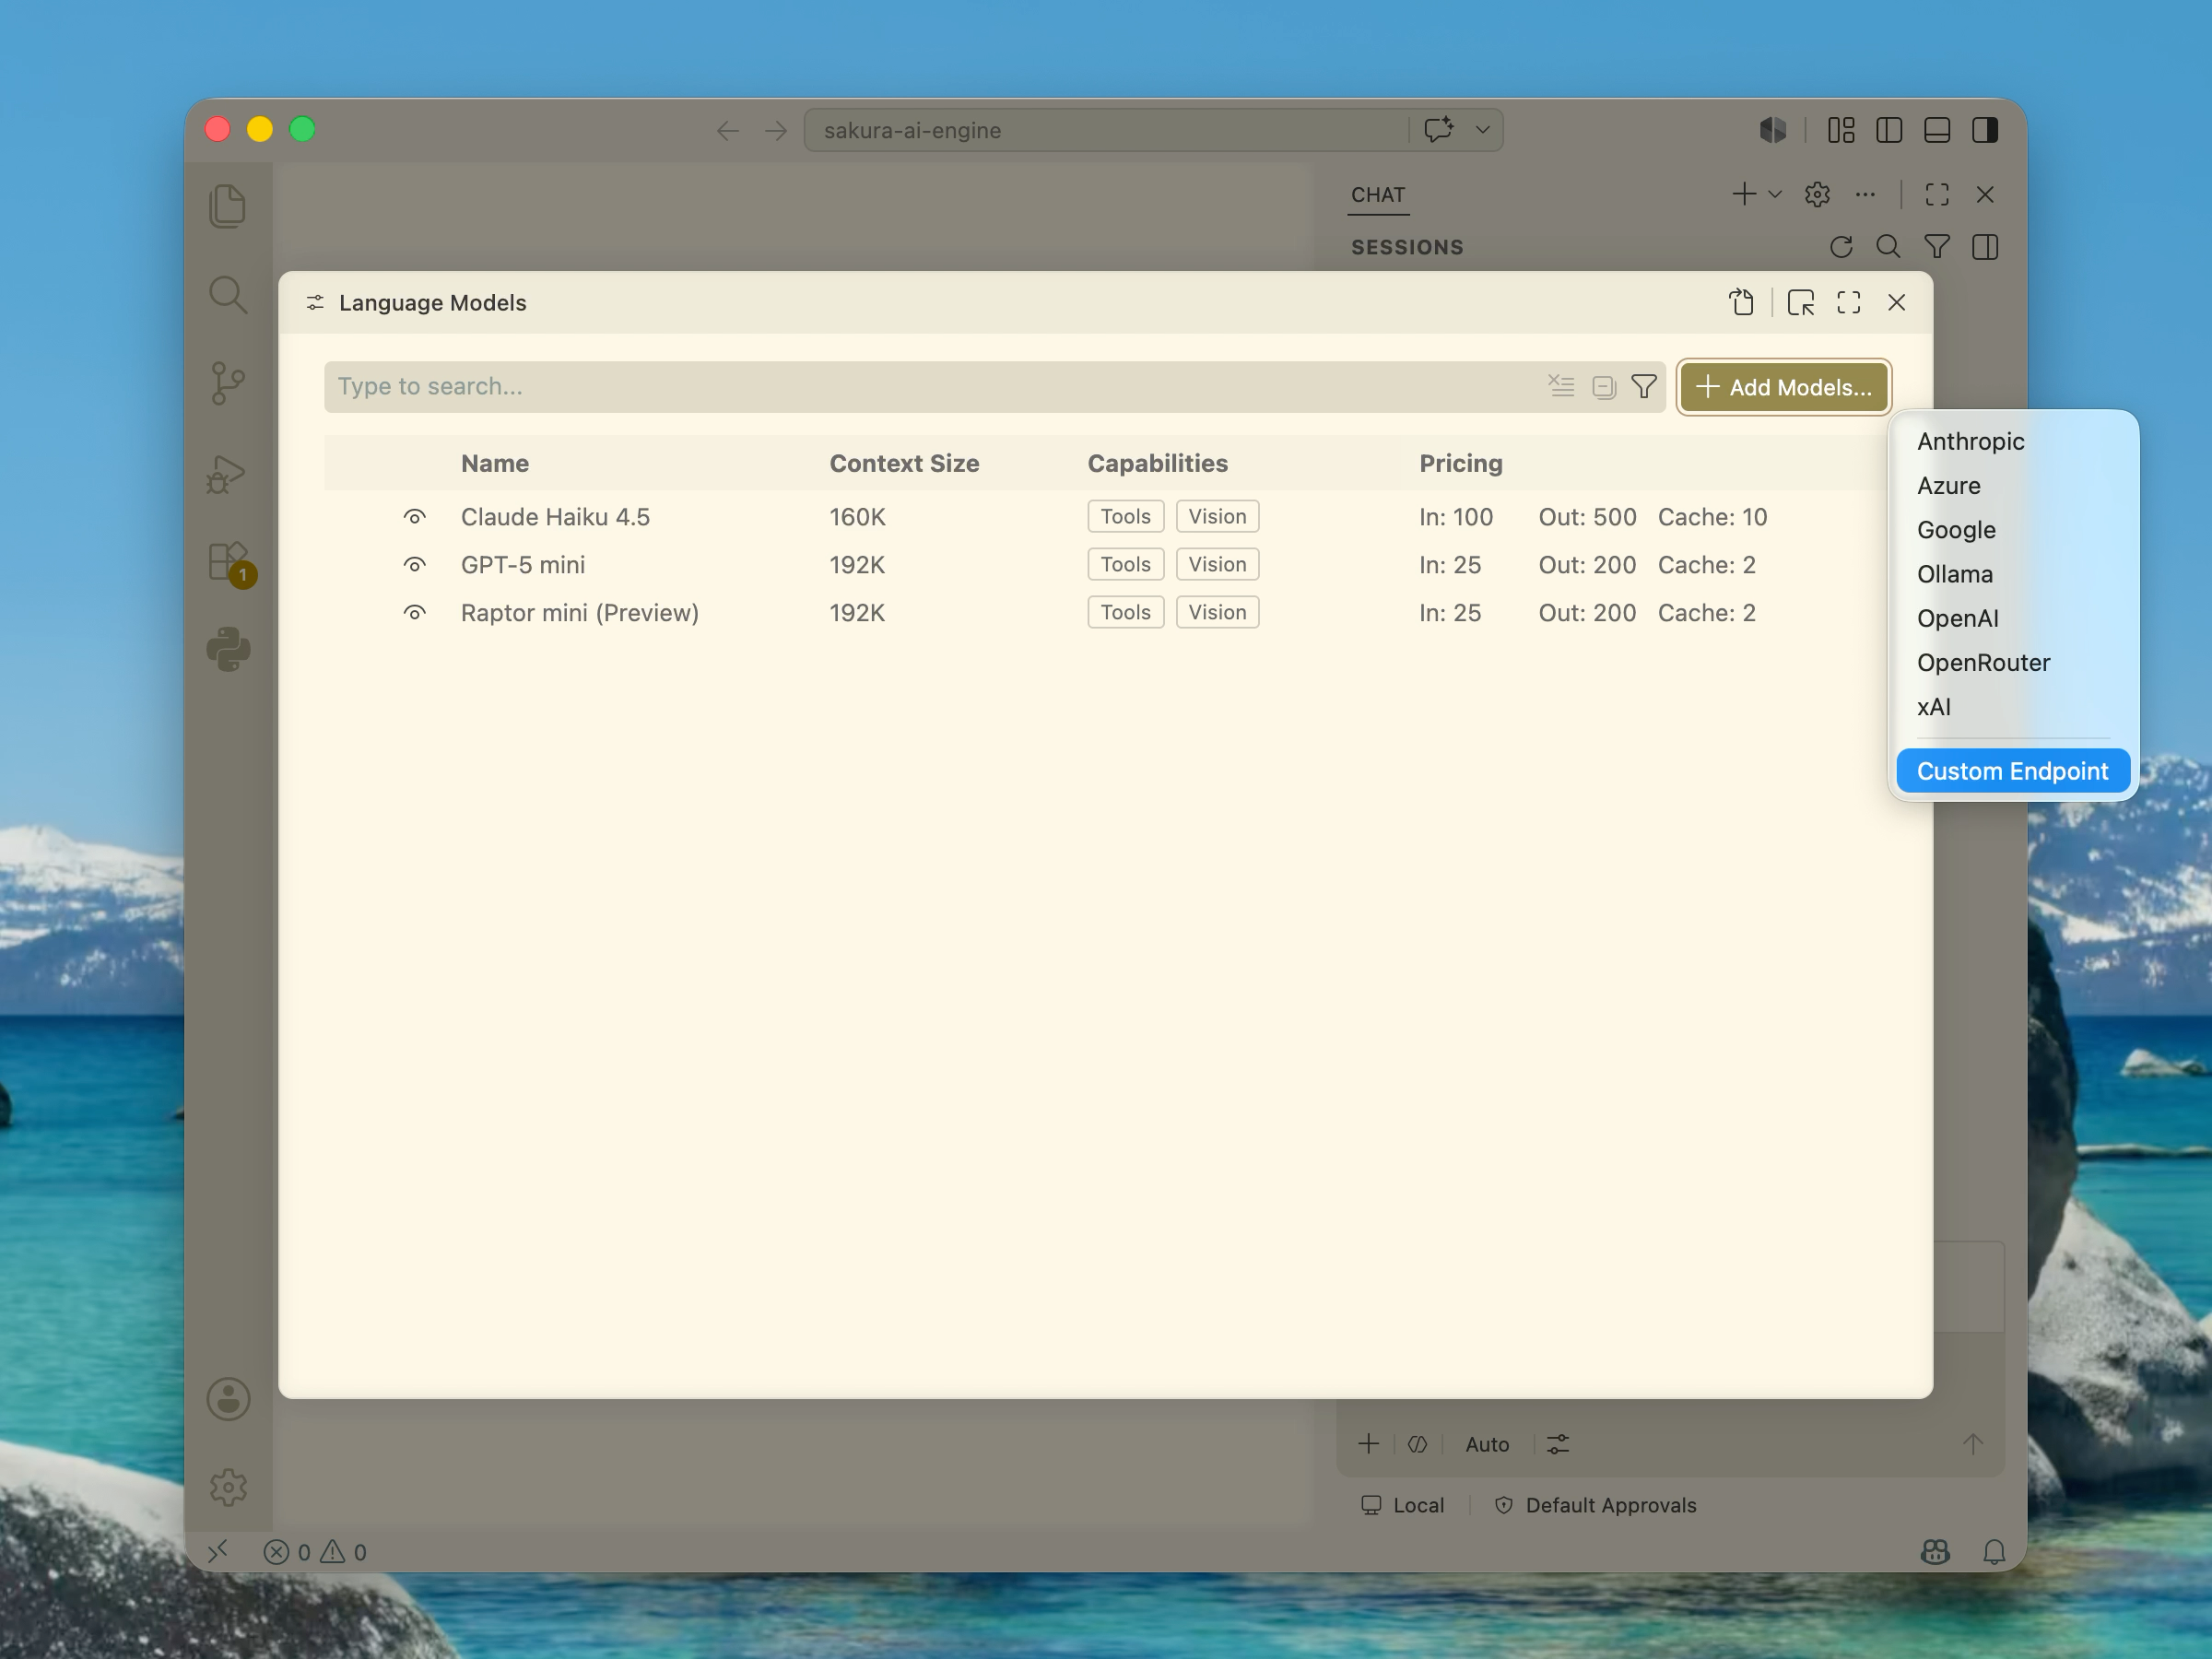Viewport: 2212px width, 1659px height.
Task: Click the move-to-window icon in Language Models header
Action: tap(1801, 302)
